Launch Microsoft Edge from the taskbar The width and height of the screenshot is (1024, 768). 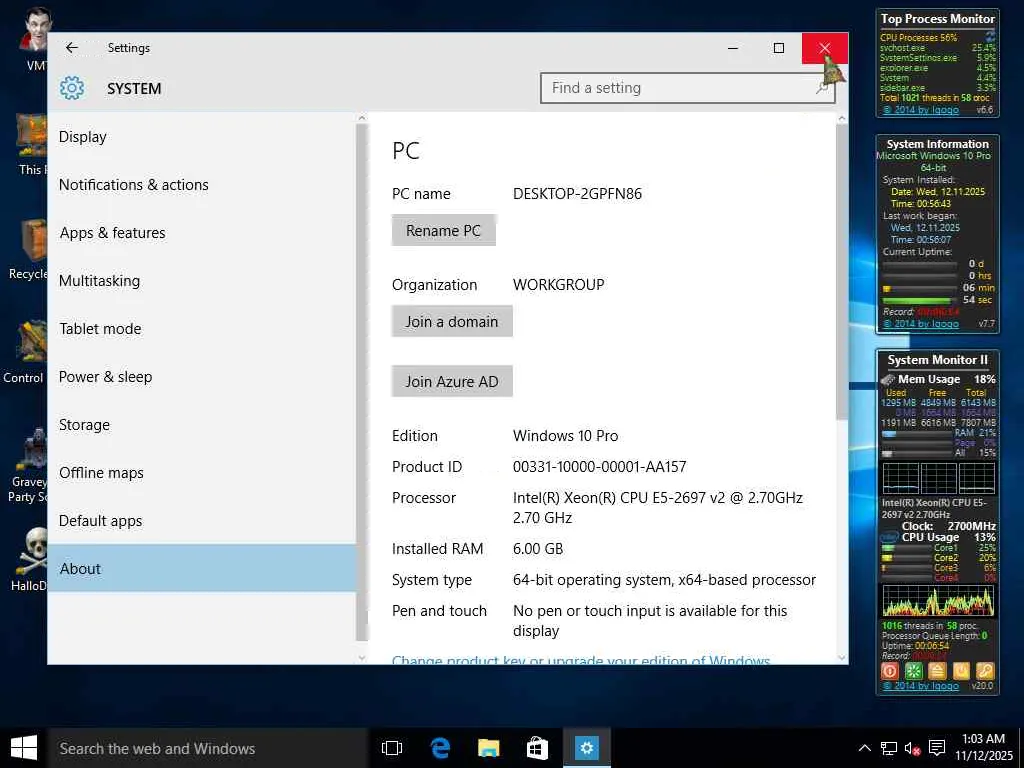(x=440, y=748)
